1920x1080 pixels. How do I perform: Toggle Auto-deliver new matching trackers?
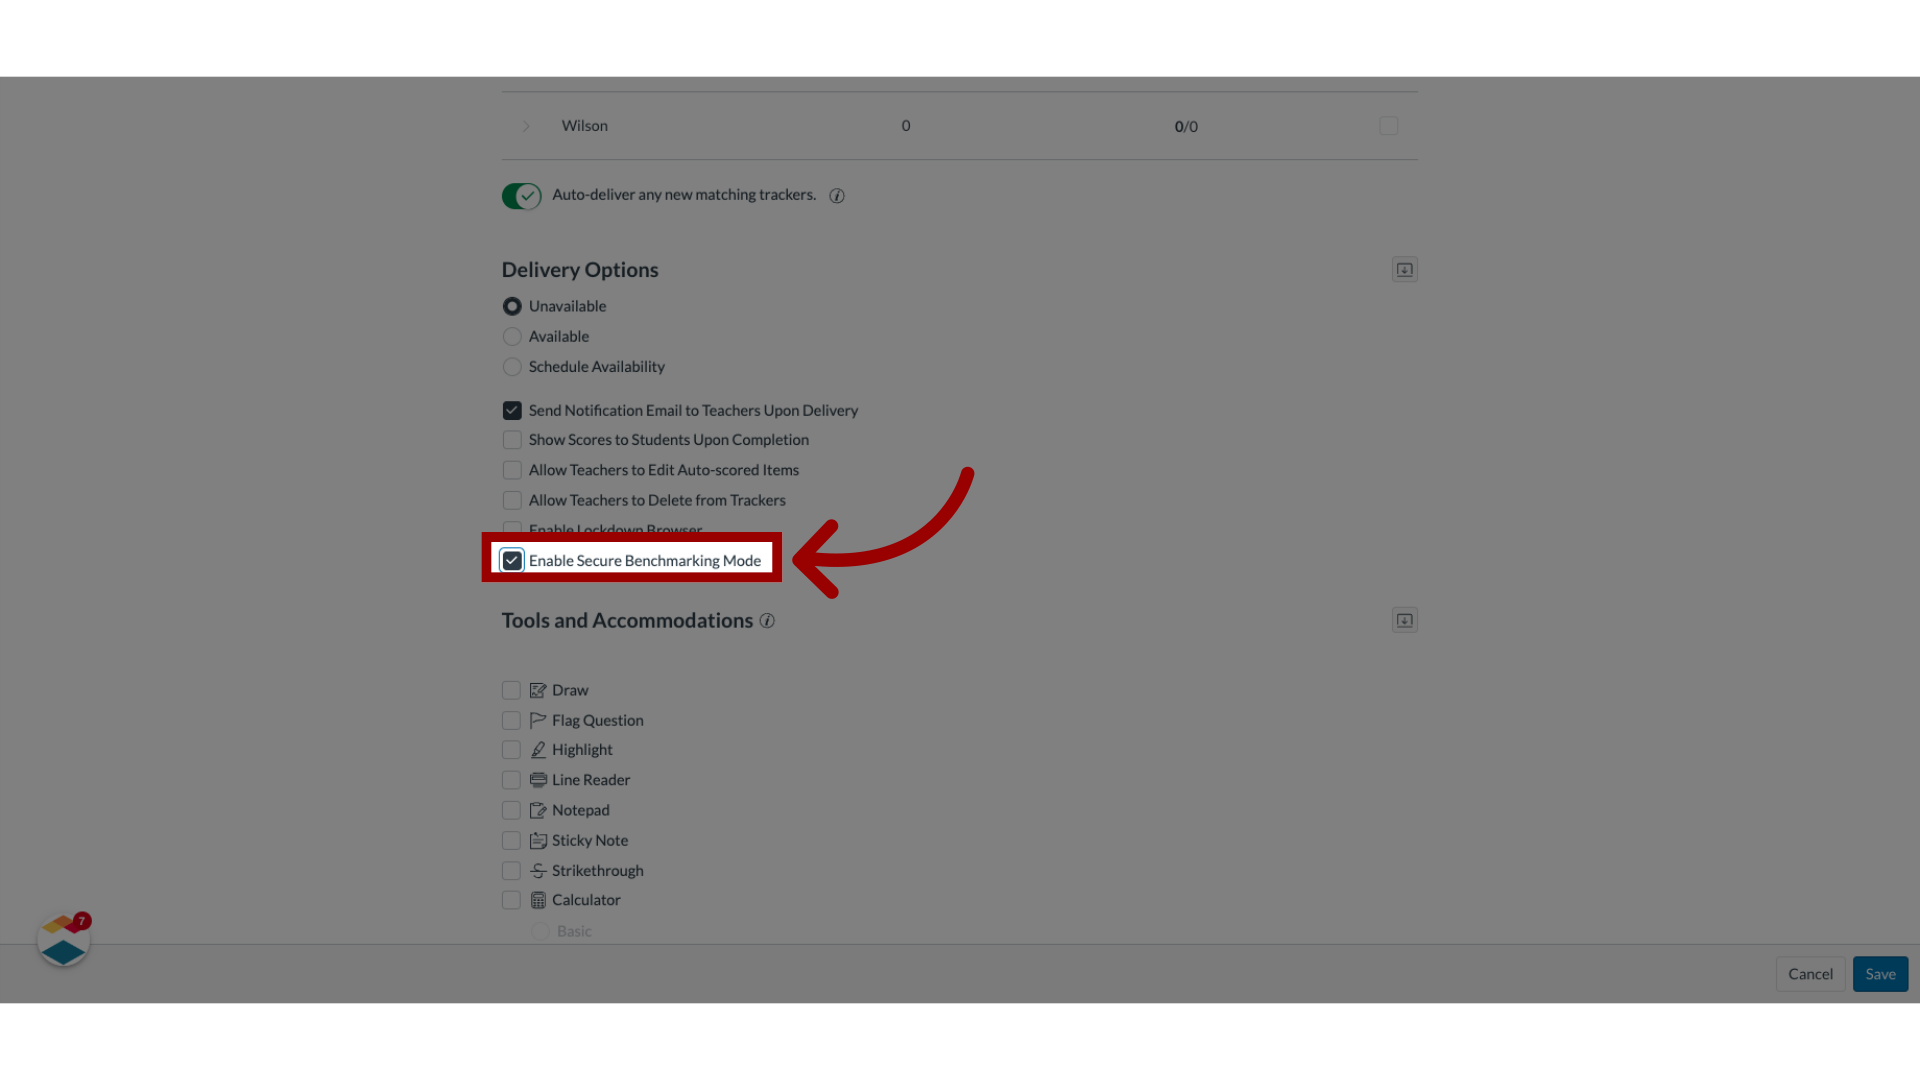521,195
